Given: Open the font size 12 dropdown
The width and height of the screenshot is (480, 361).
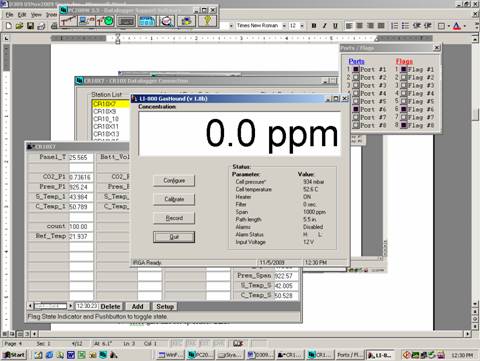Looking at the screenshot, I should coord(302,26).
